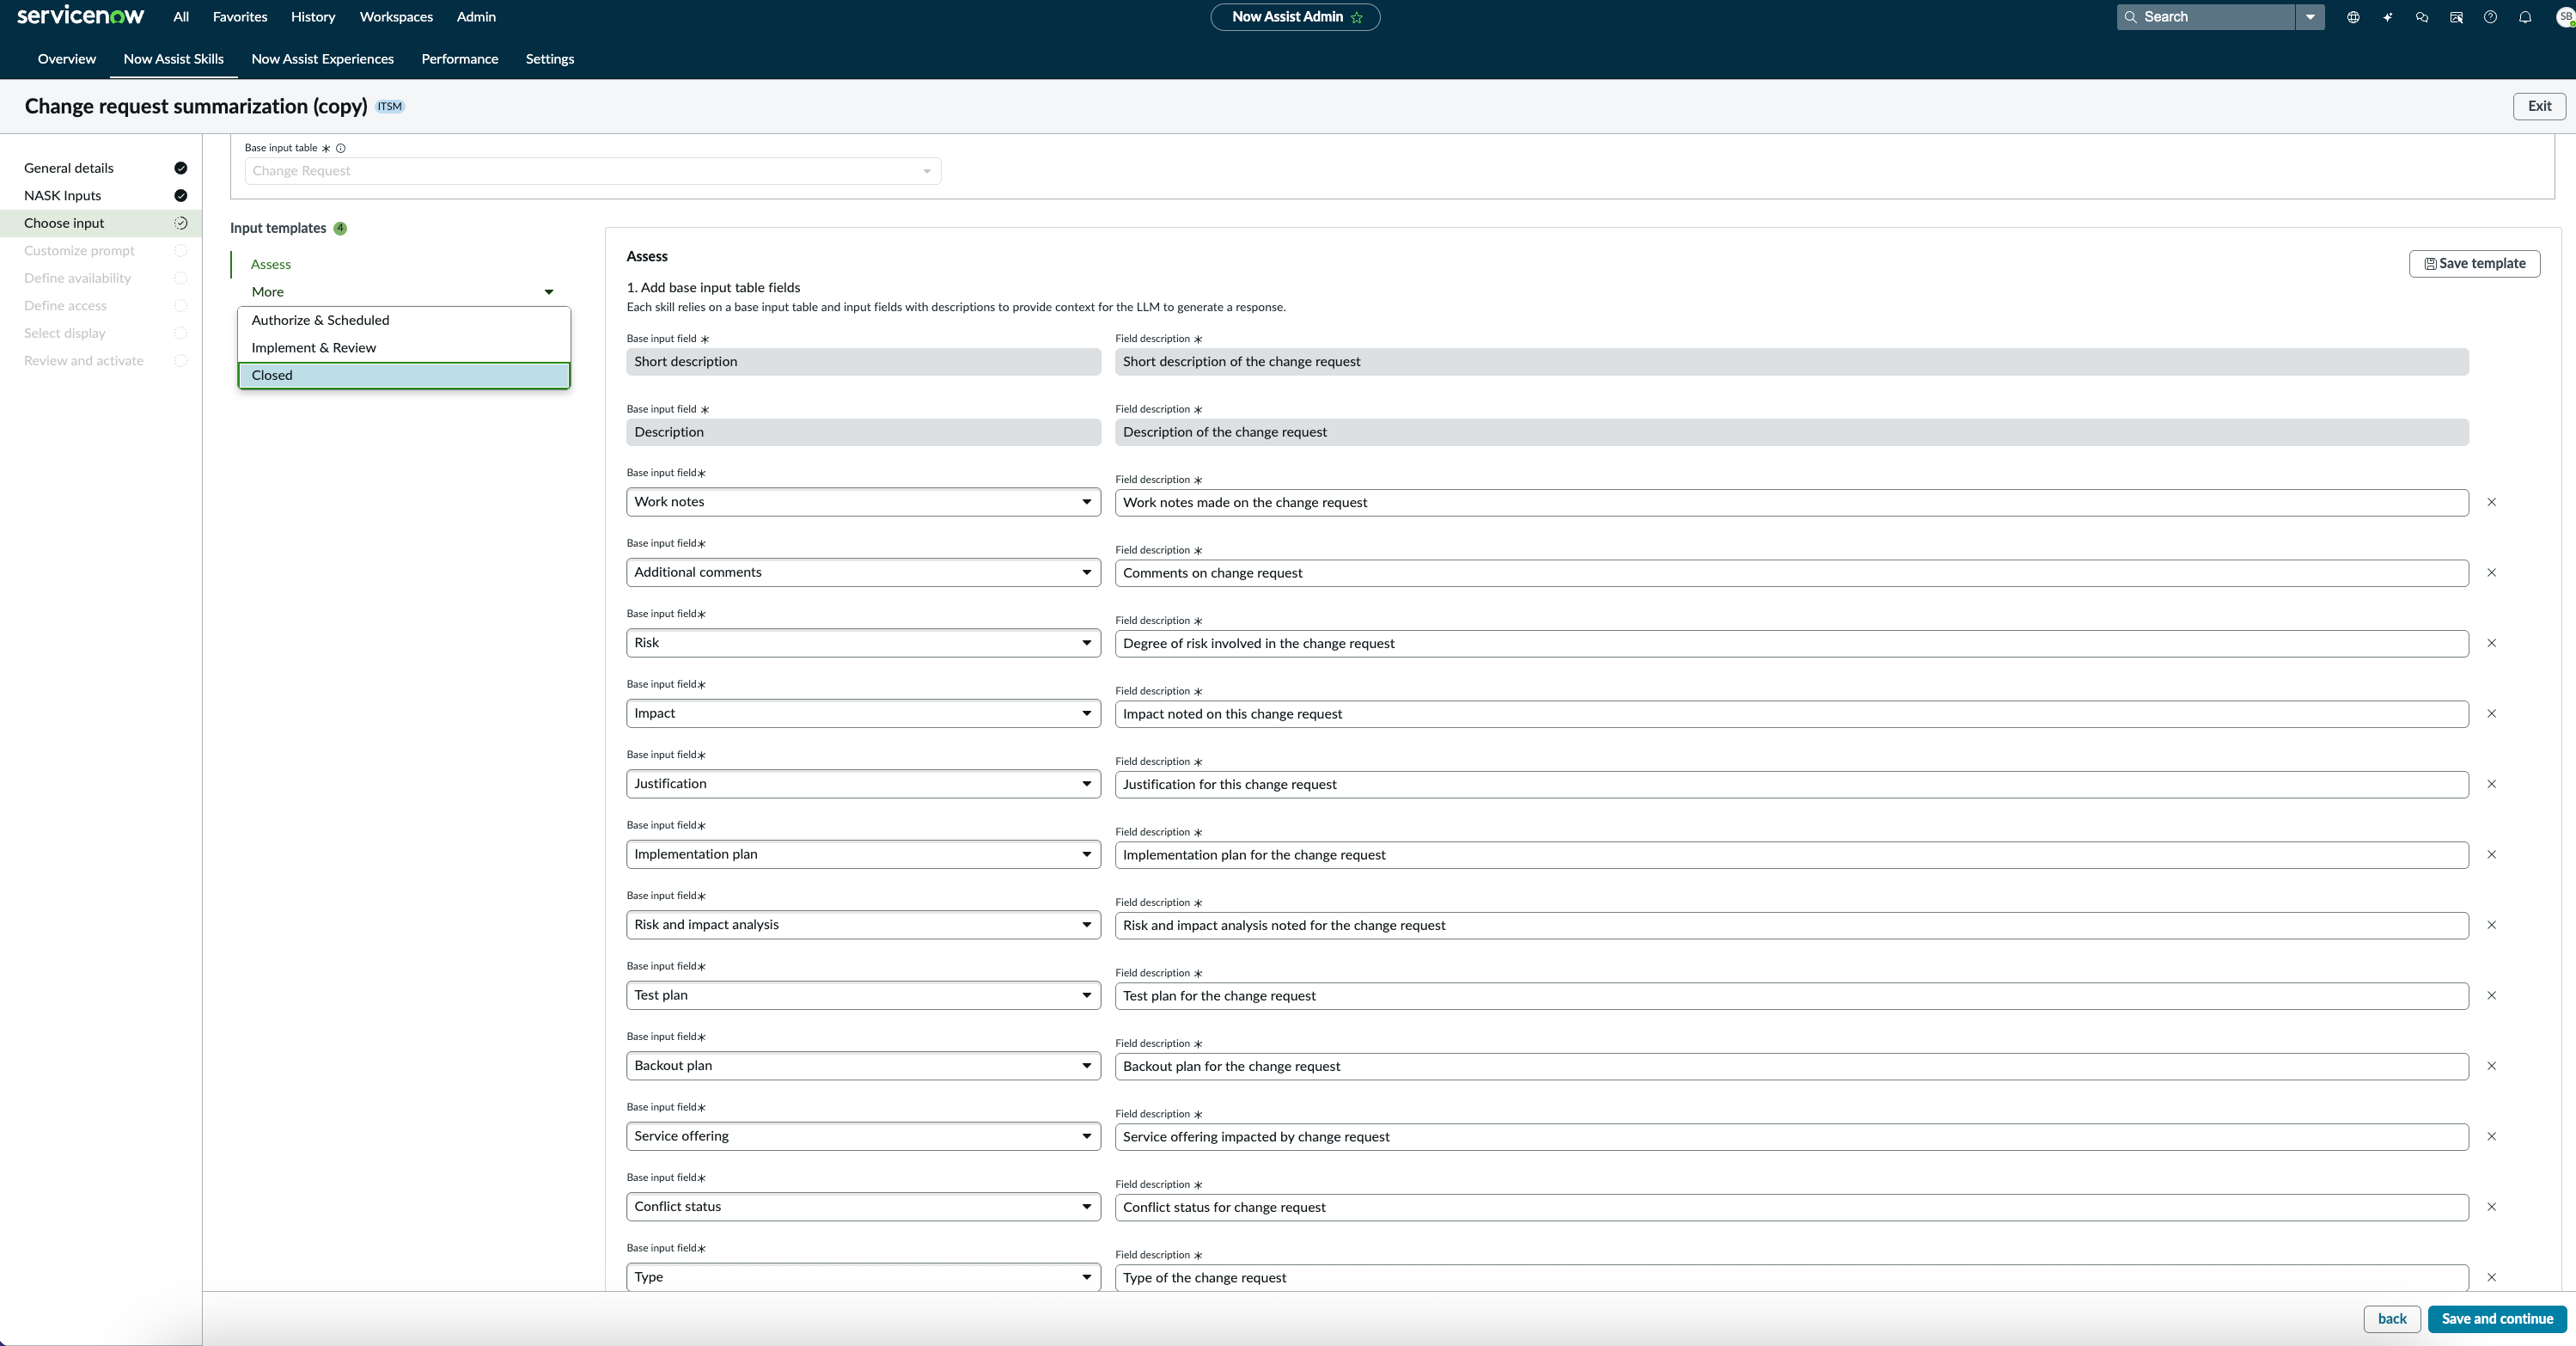Open the search scope dropdown arrow
2576x1346 pixels.
[2310, 17]
